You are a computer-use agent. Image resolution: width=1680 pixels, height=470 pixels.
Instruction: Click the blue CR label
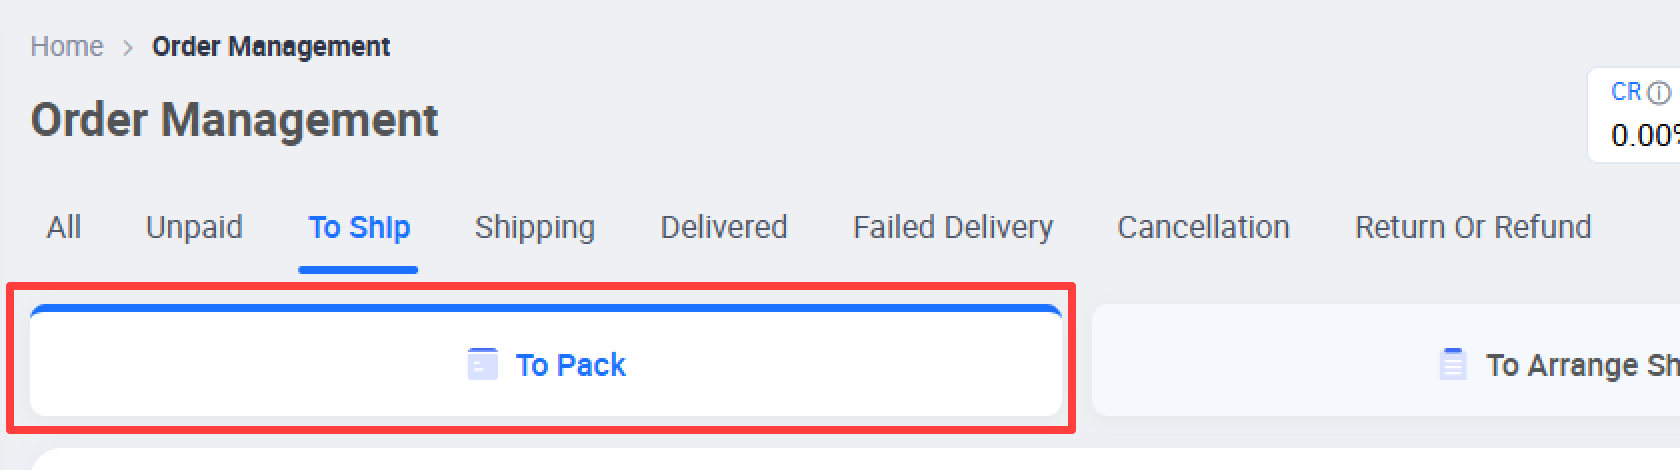pos(1626,92)
